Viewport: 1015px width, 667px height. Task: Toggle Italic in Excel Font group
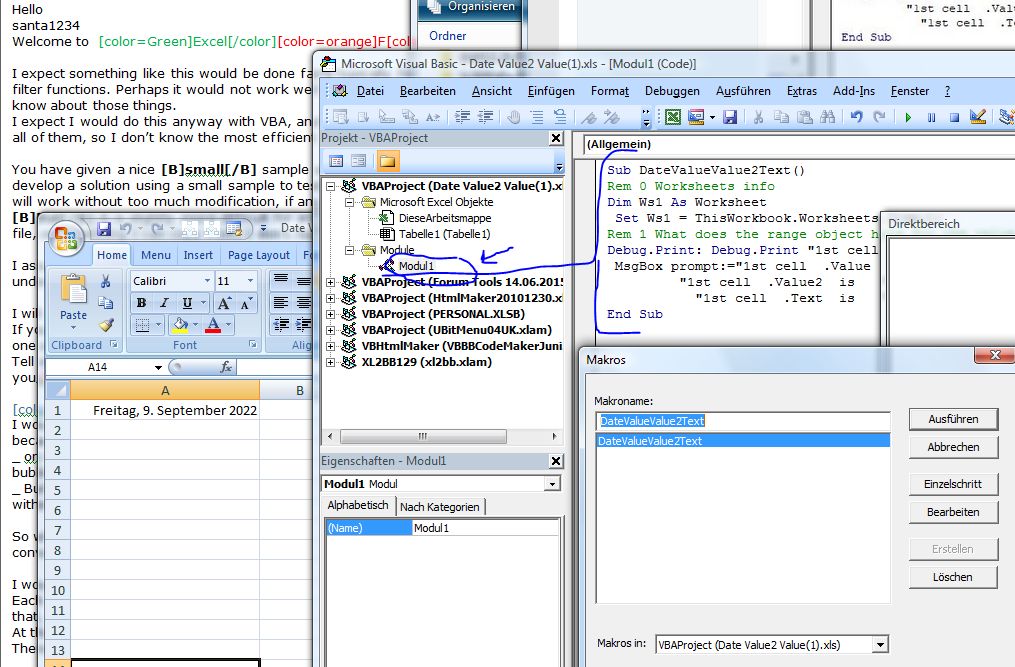coord(164,303)
